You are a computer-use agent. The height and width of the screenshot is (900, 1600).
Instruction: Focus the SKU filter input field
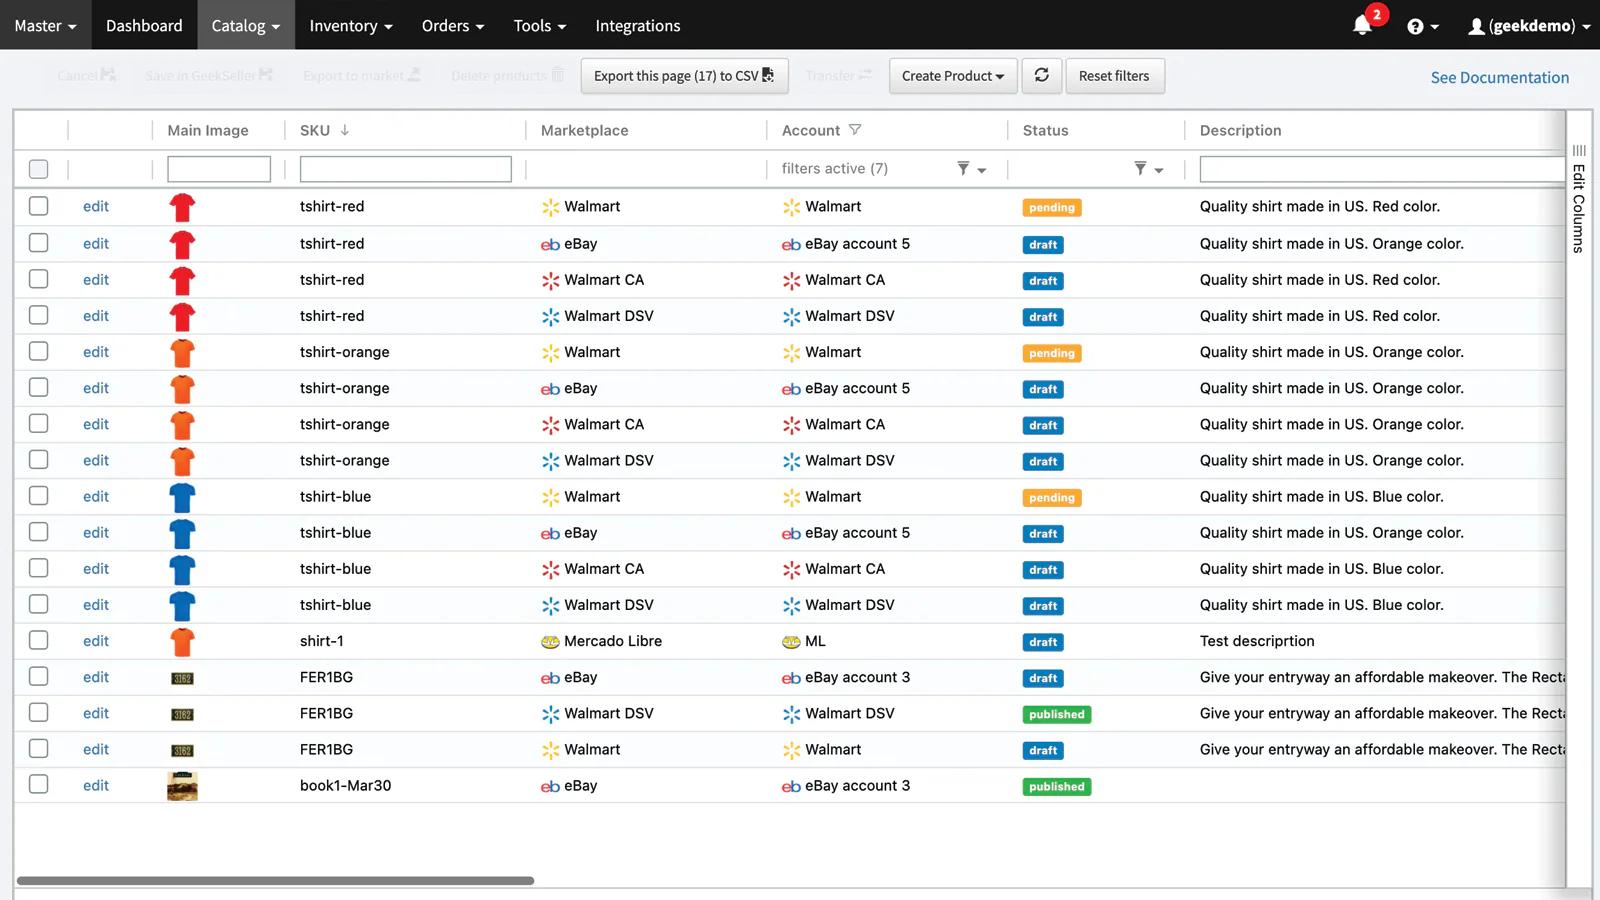[x=405, y=169]
